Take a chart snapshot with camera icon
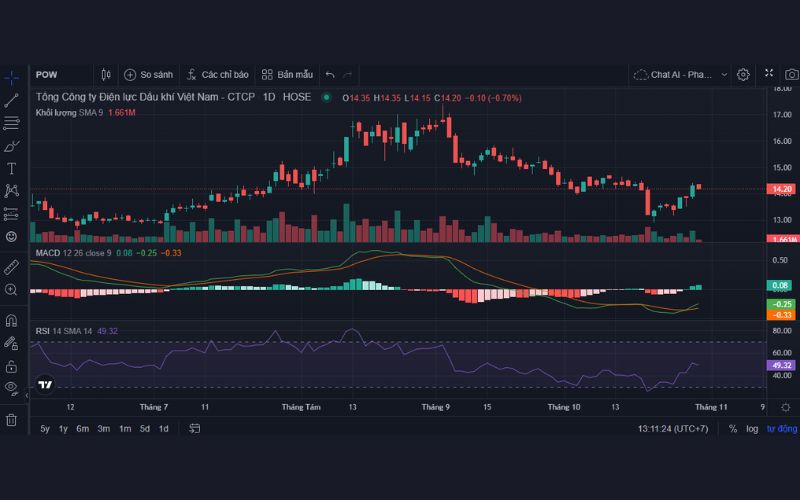Image resolution: width=800 pixels, height=500 pixels. (x=791, y=74)
